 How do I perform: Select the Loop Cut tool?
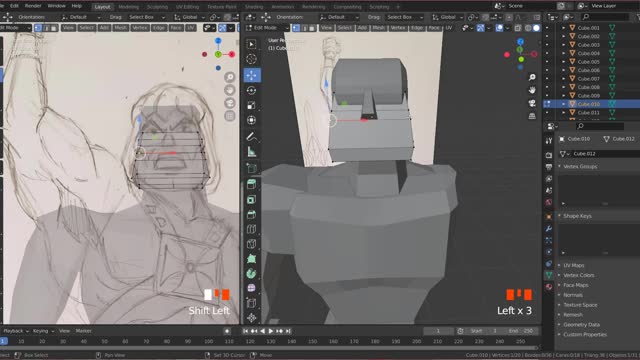251,229
